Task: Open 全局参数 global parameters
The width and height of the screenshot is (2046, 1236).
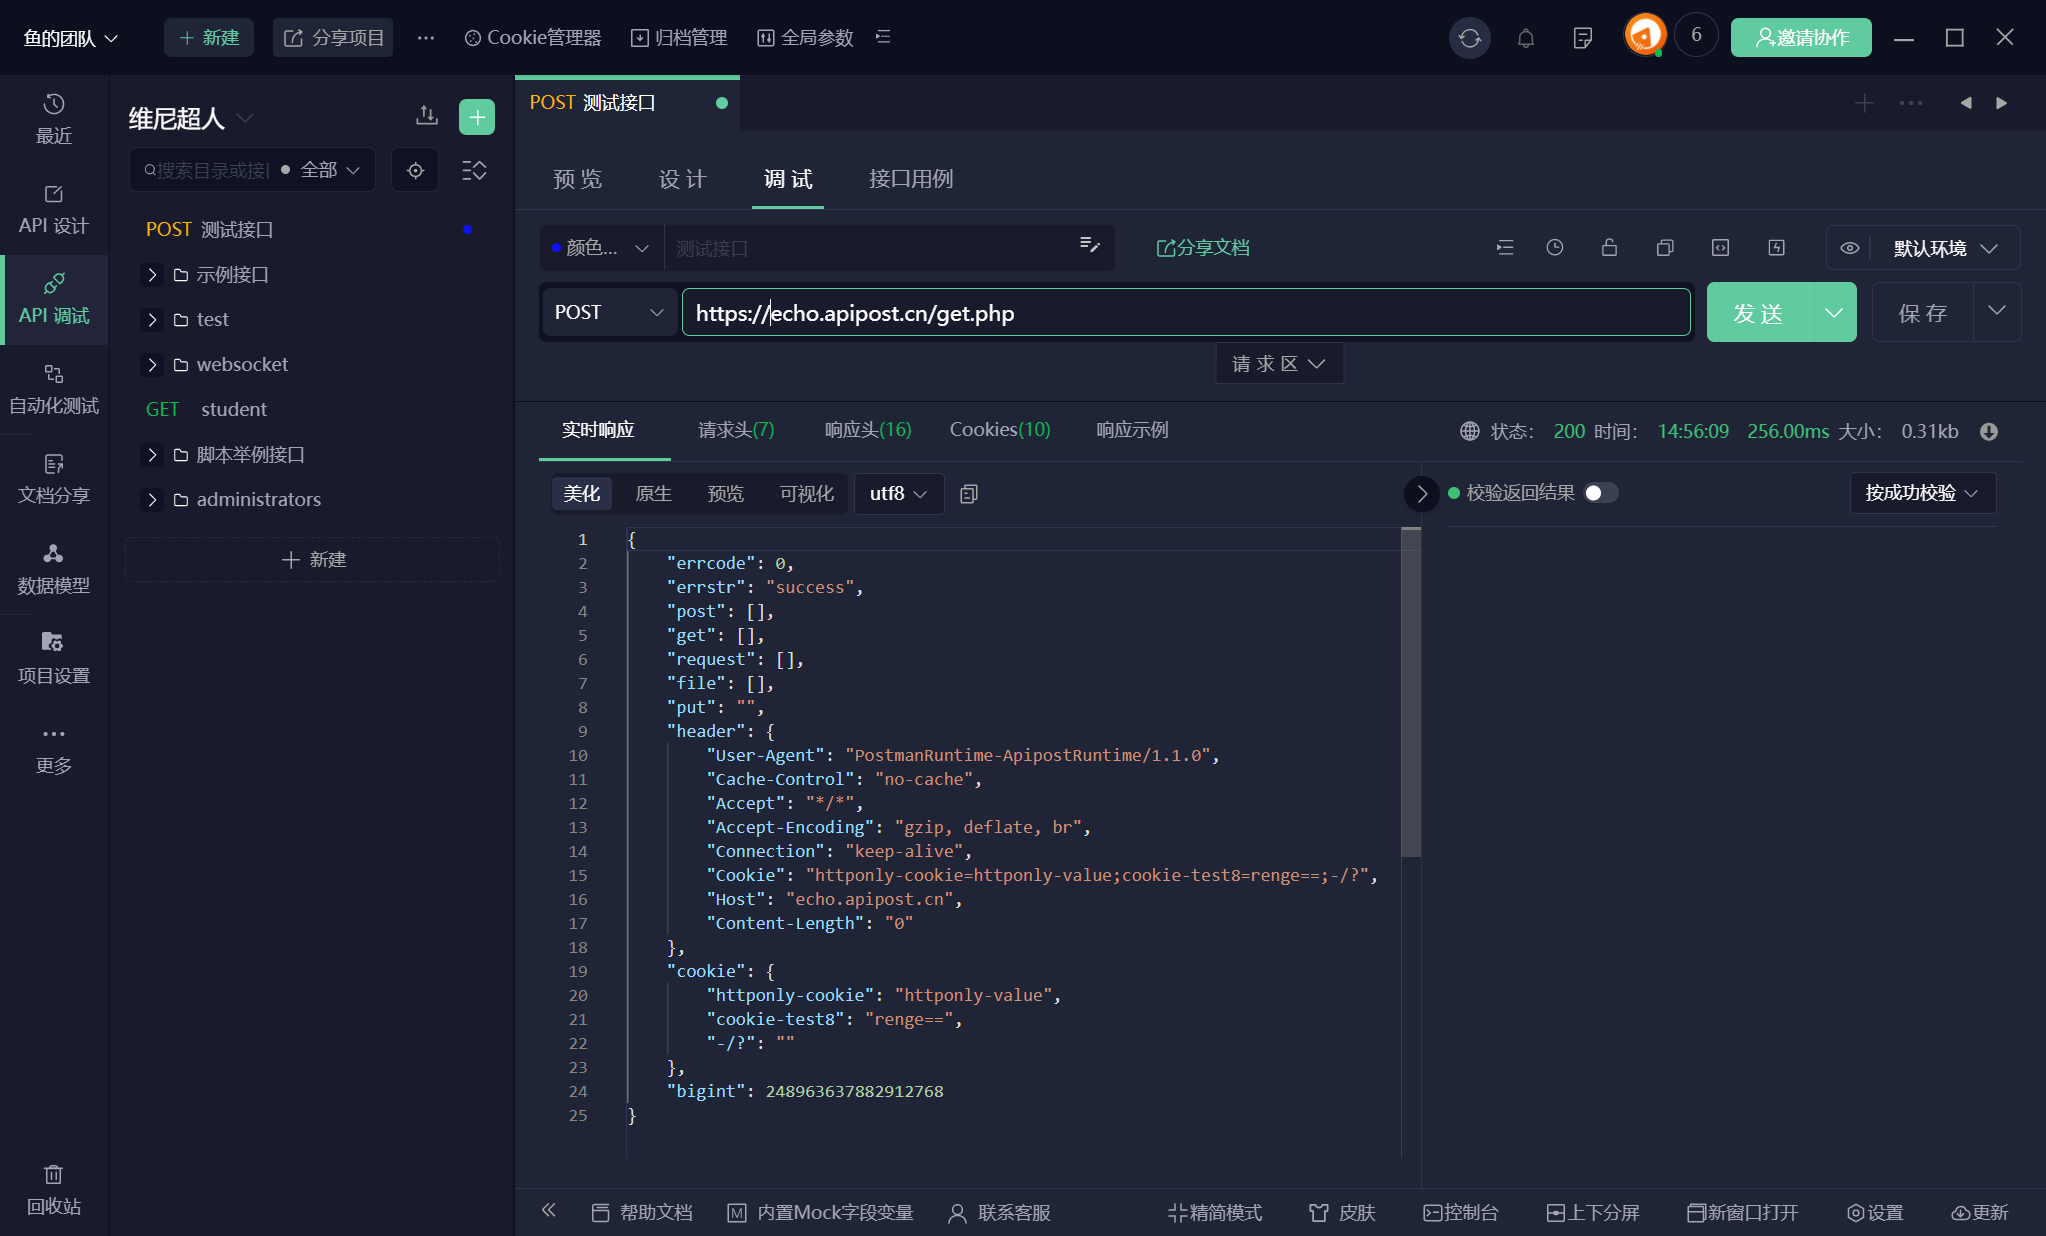Action: [805, 38]
